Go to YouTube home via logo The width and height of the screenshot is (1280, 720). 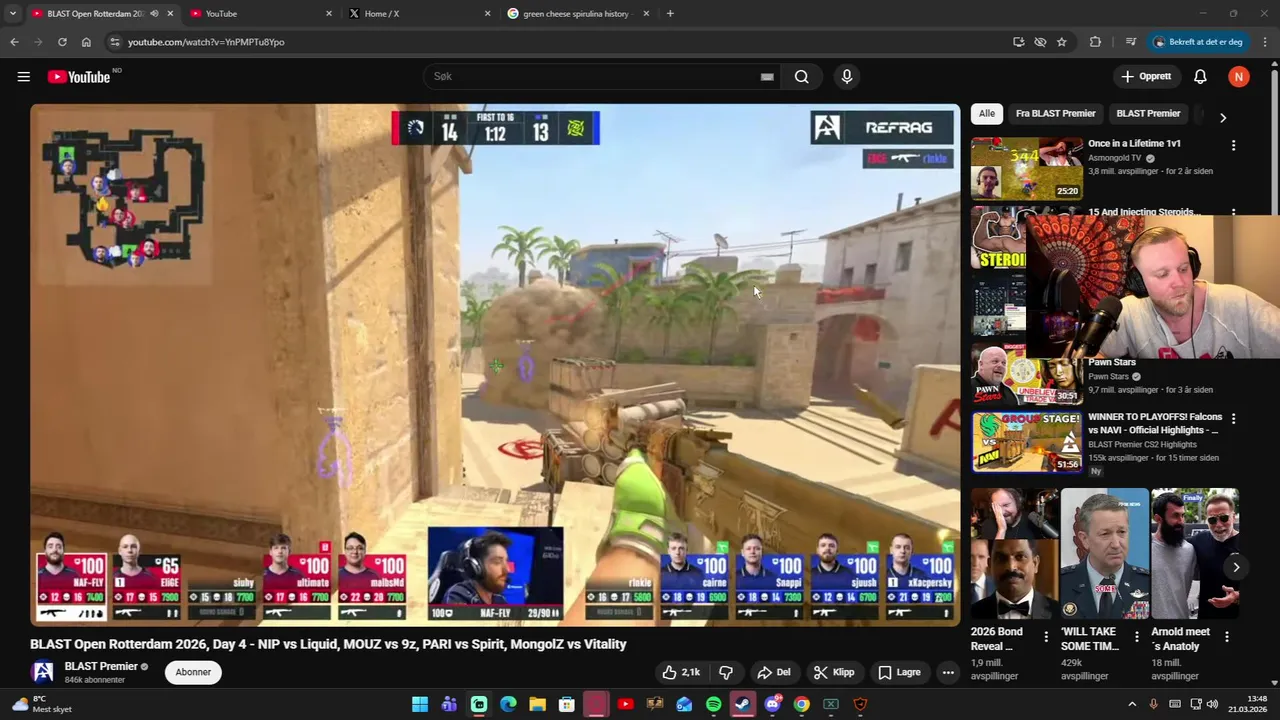point(79,77)
